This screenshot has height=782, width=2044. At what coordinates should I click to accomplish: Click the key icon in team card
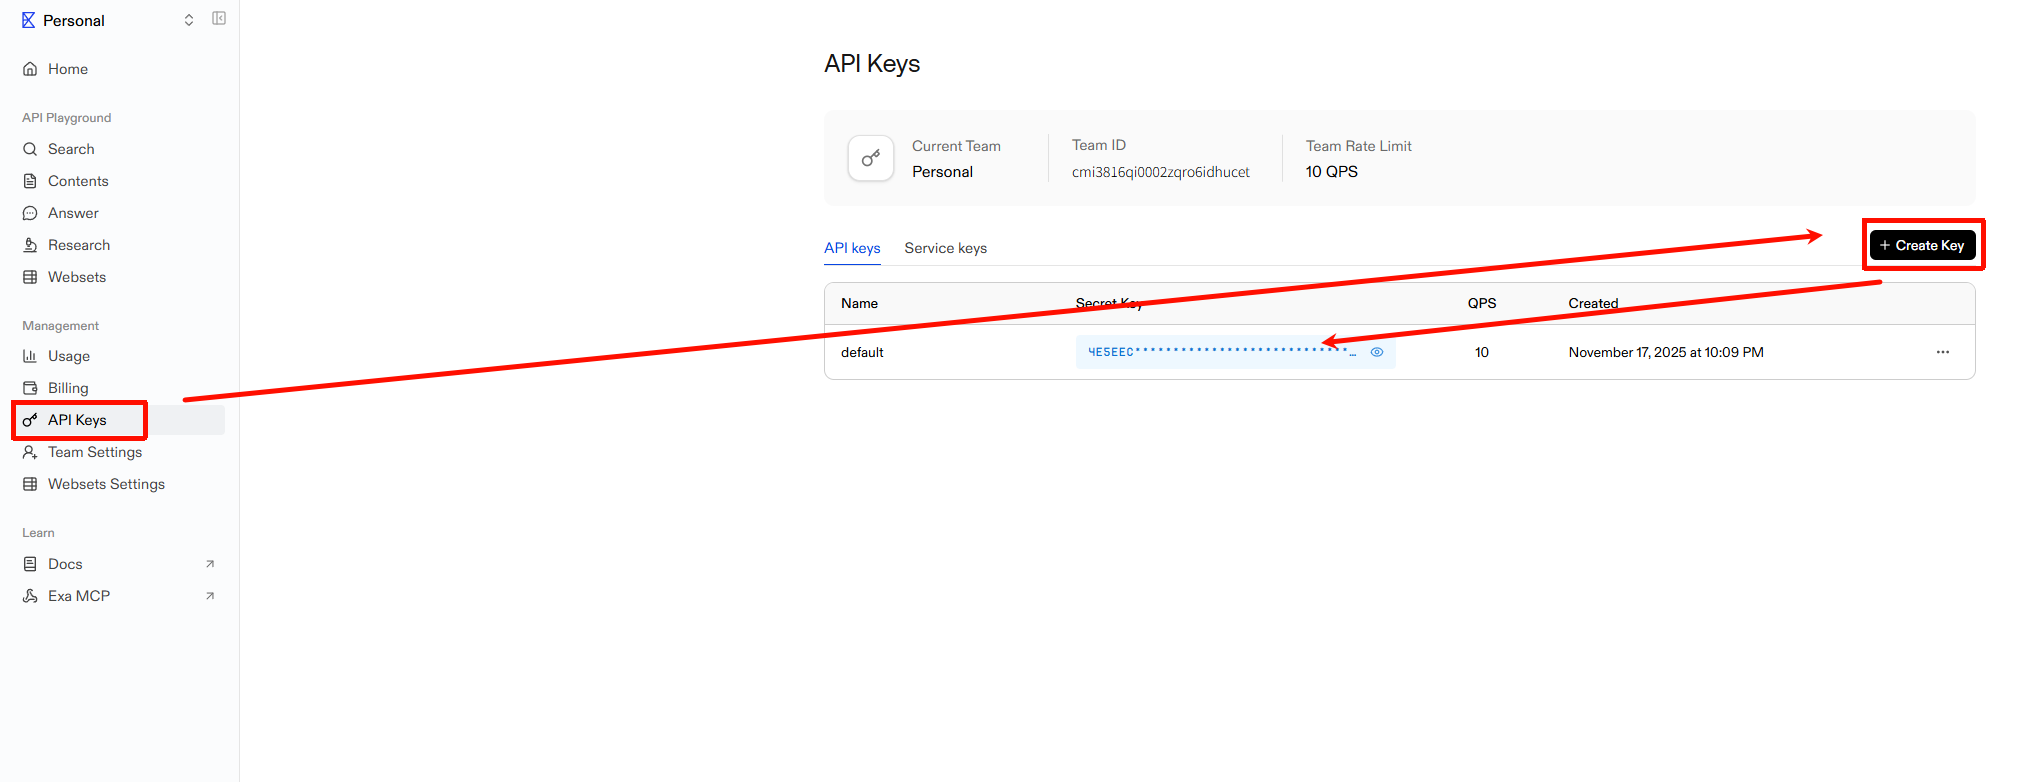[871, 158]
